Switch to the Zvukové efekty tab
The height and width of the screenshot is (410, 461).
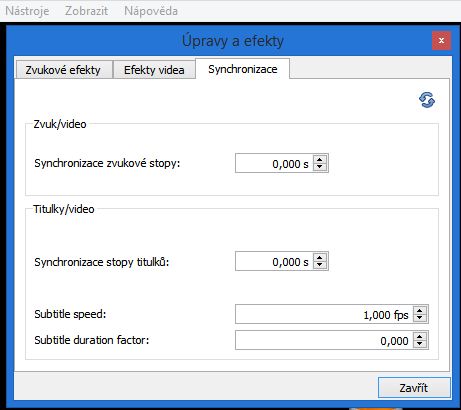63,70
